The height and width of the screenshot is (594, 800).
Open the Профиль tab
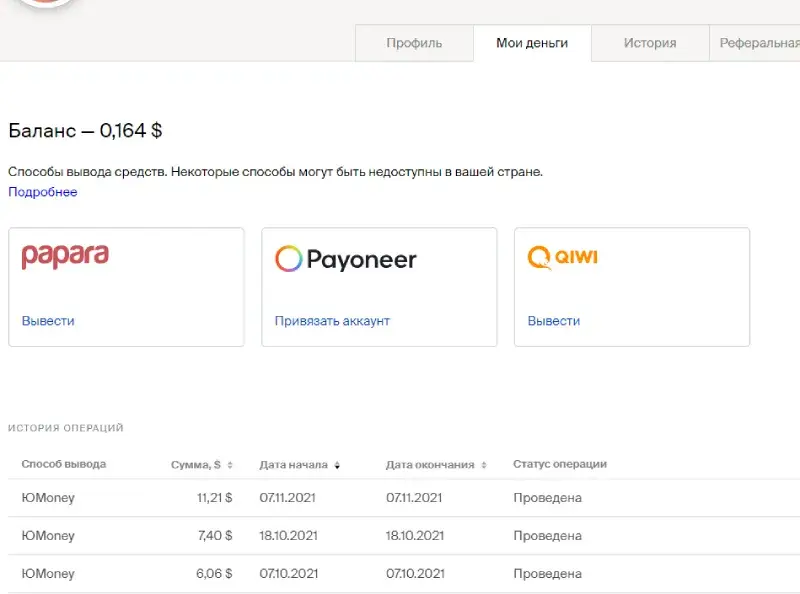[414, 43]
